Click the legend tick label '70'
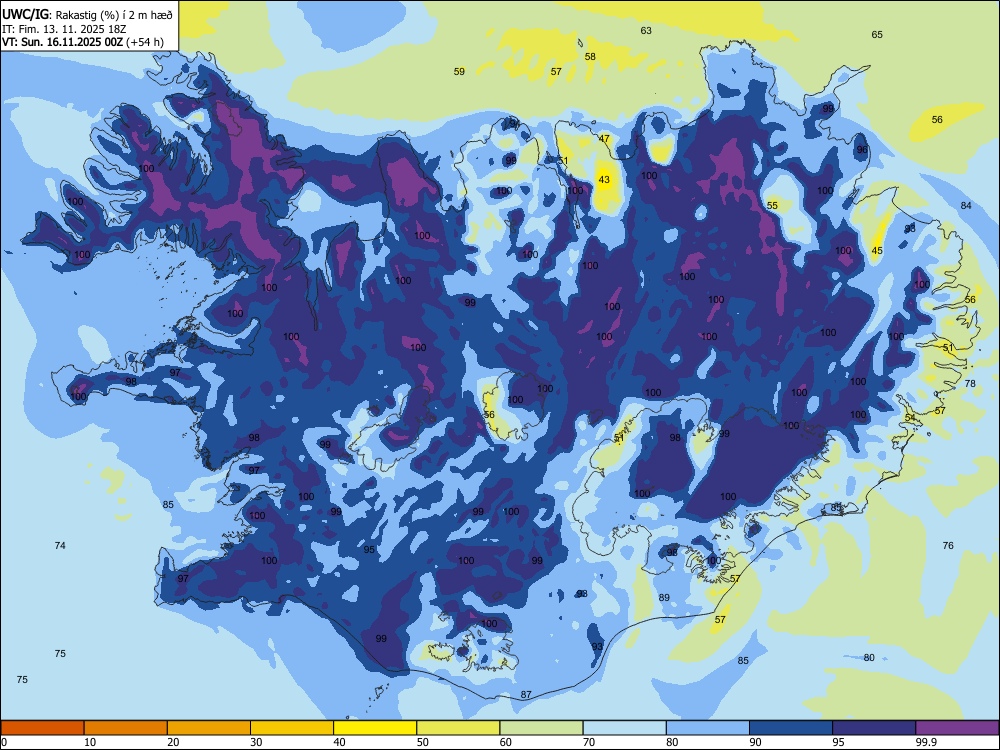The height and width of the screenshot is (750, 1000). [x=589, y=742]
